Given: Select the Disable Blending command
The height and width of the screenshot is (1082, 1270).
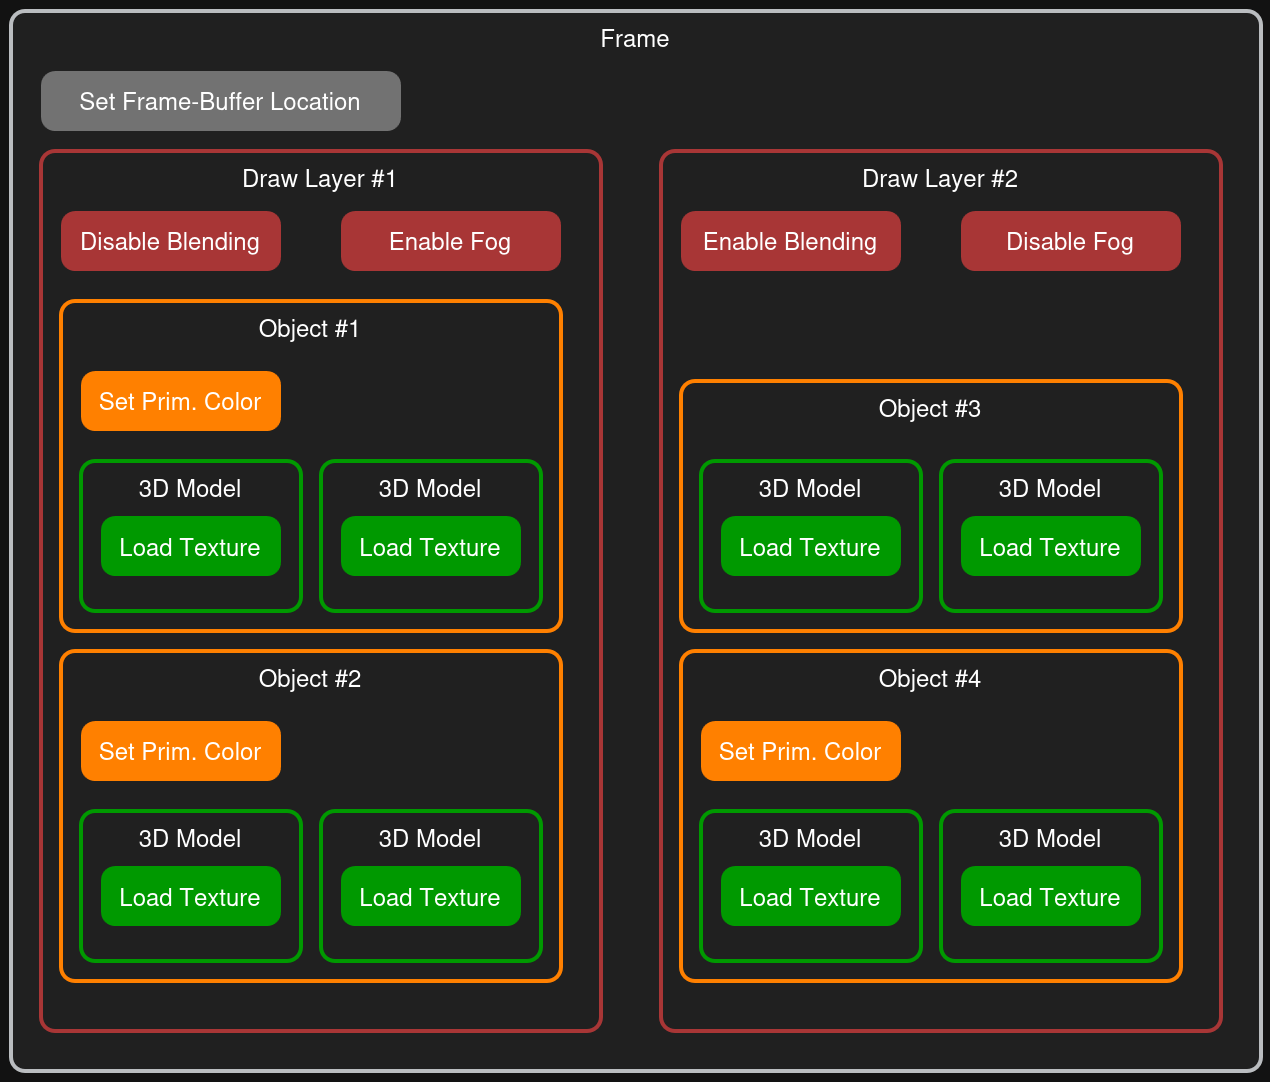Looking at the screenshot, I should coord(170,241).
